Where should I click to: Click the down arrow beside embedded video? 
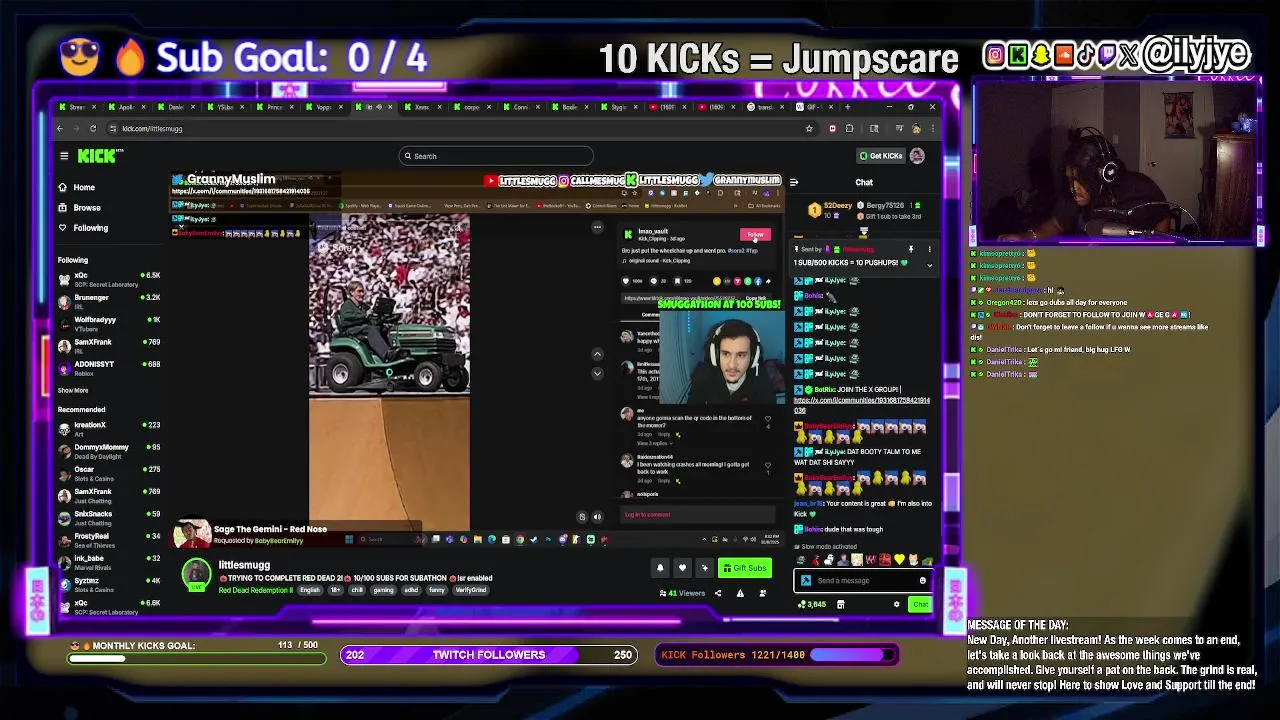(597, 372)
